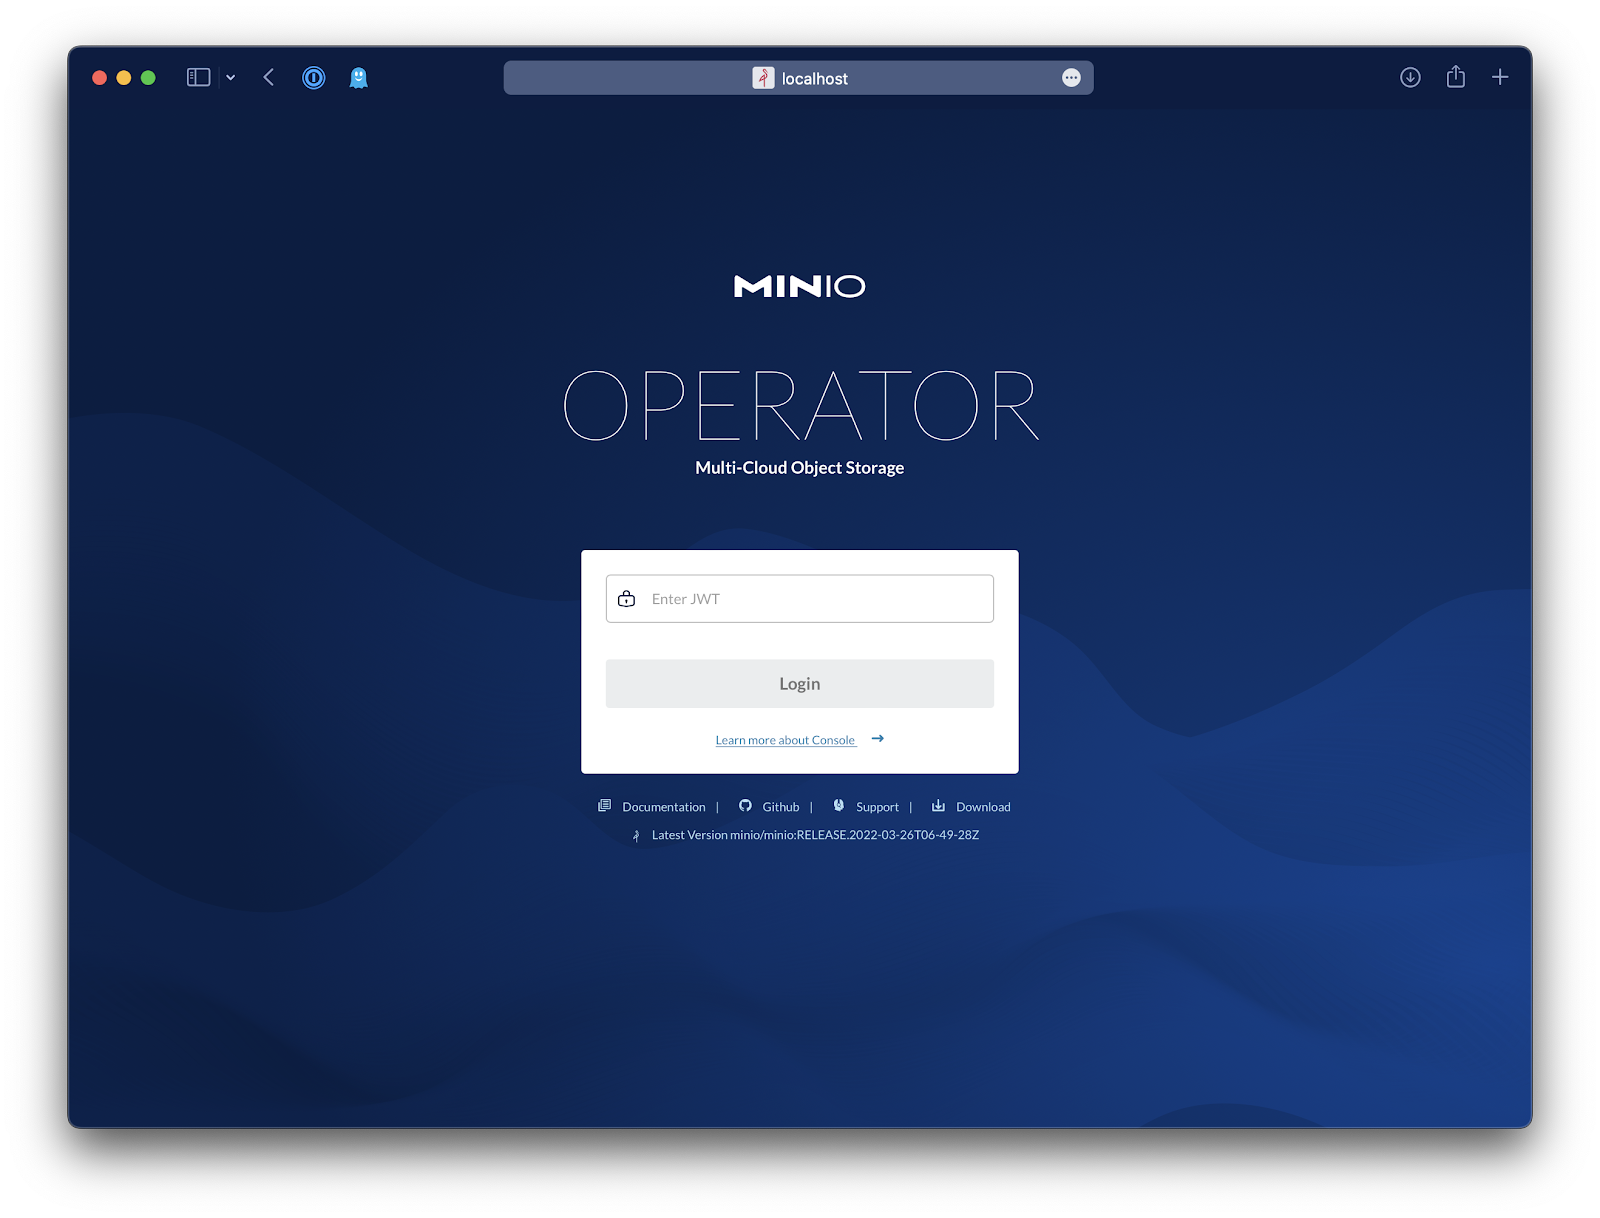Click the Support icon in the footer

click(x=839, y=806)
